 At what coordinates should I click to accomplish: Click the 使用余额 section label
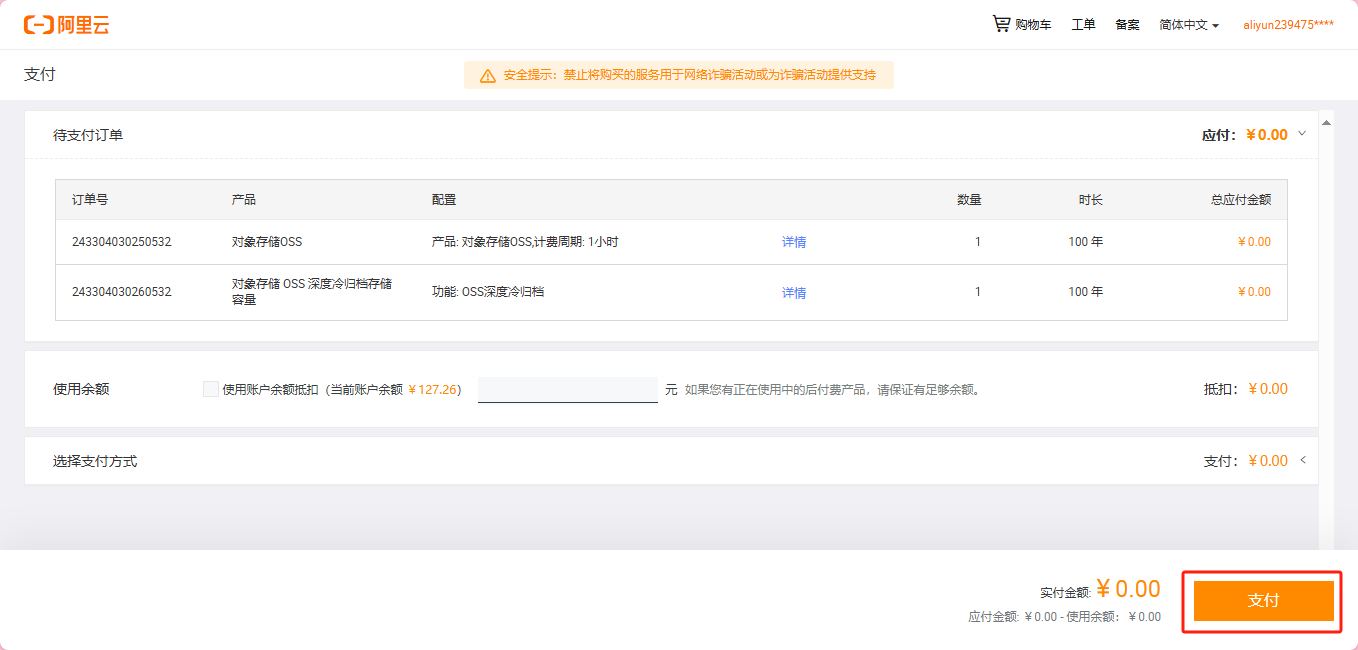pyautogui.click(x=81, y=389)
